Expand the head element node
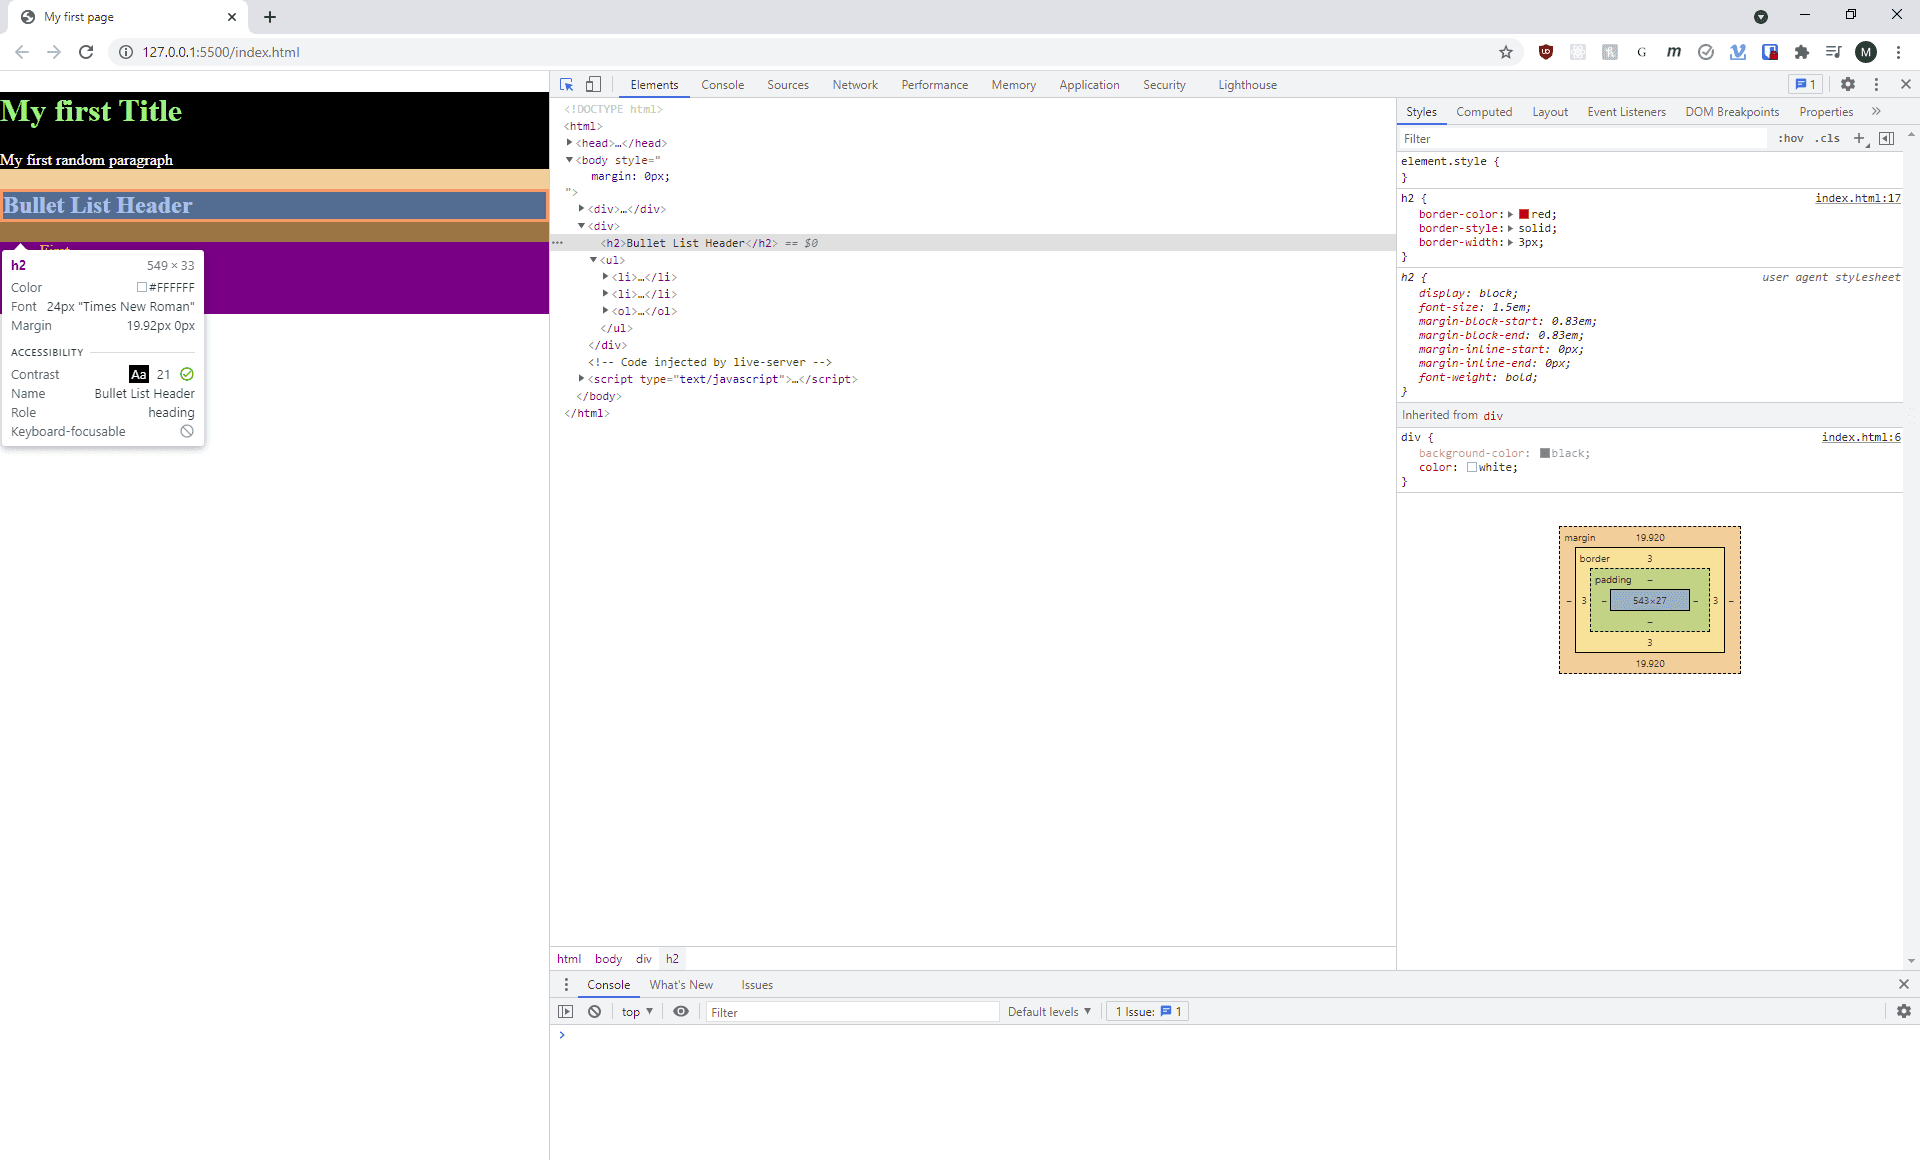 tap(570, 143)
